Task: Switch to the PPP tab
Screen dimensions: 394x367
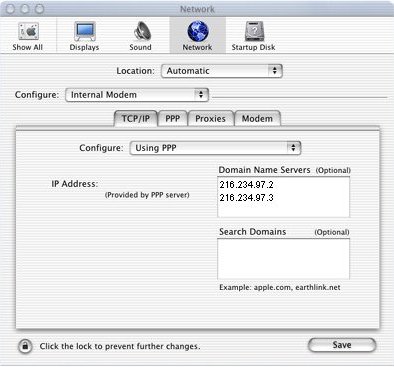Action: (x=173, y=119)
